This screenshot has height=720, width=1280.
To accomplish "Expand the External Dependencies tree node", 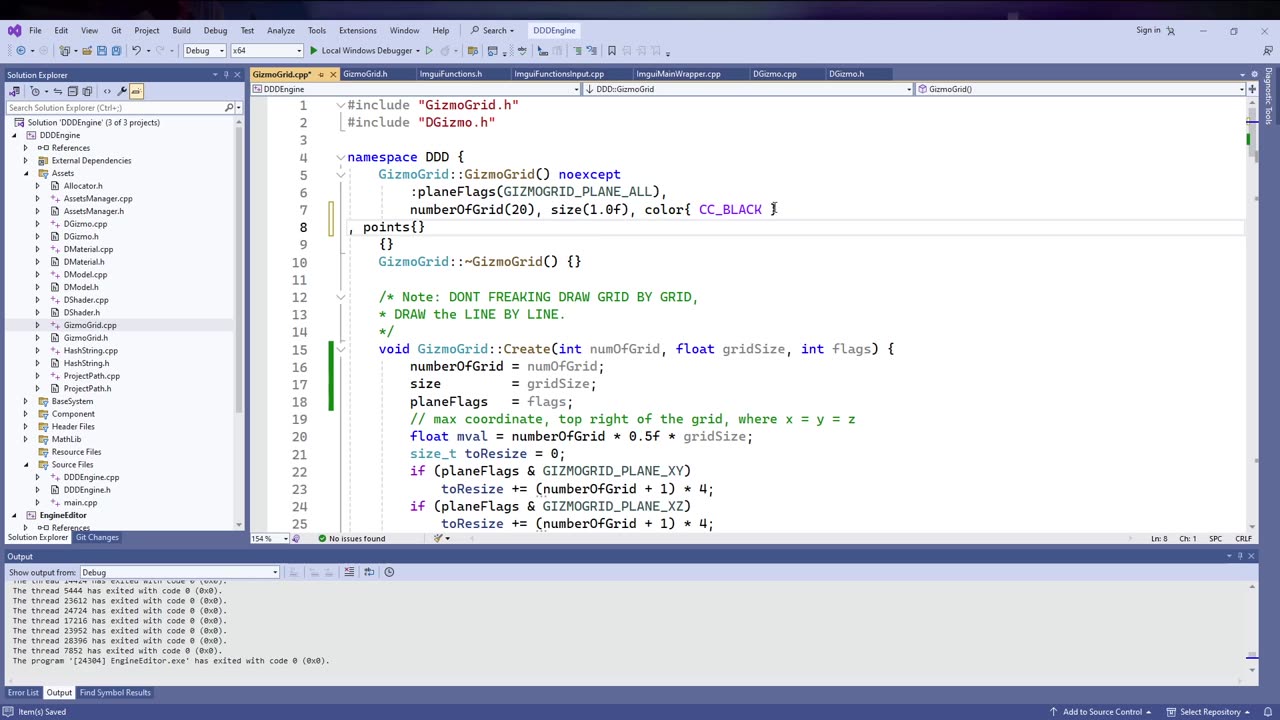I will click(x=26, y=160).
